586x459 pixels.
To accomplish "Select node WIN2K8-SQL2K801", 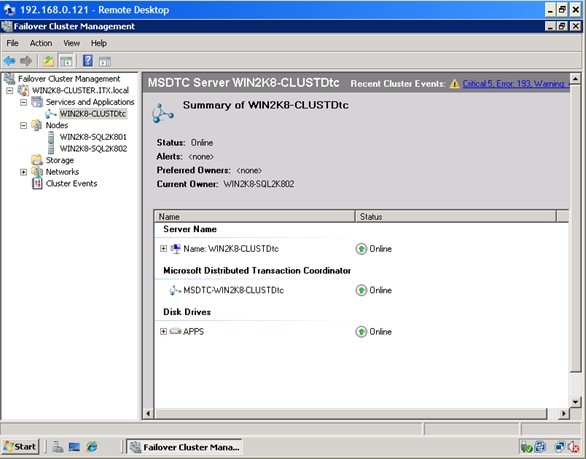I will coord(93,137).
